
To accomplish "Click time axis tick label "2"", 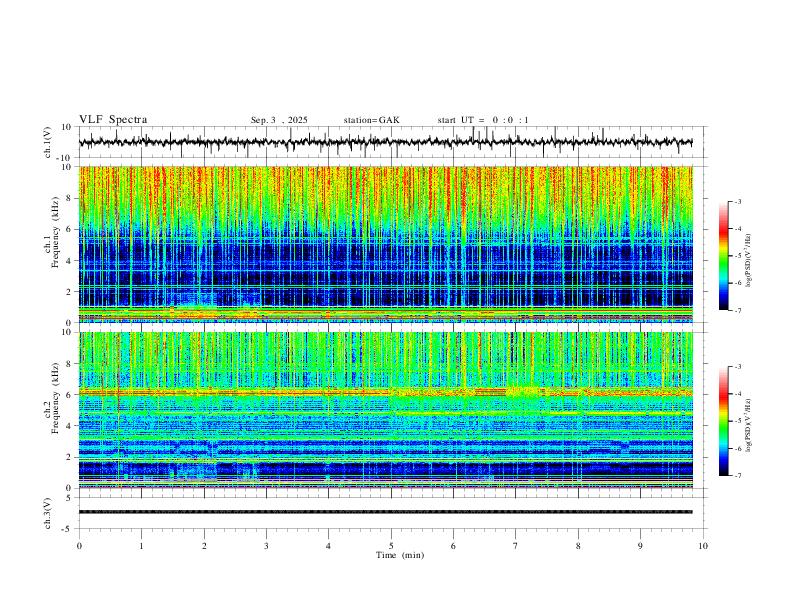I will 204,546.
